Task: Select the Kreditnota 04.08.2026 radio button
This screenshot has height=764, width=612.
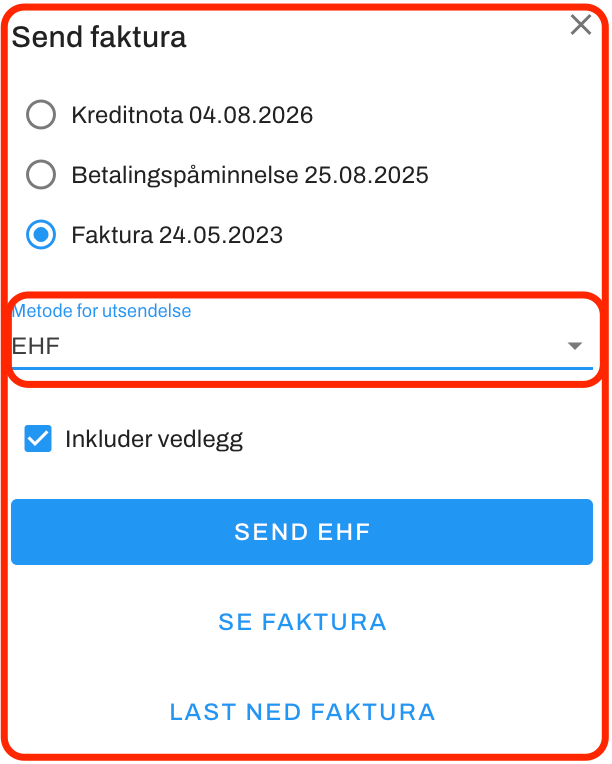Action: pyautogui.click(x=41, y=115)
